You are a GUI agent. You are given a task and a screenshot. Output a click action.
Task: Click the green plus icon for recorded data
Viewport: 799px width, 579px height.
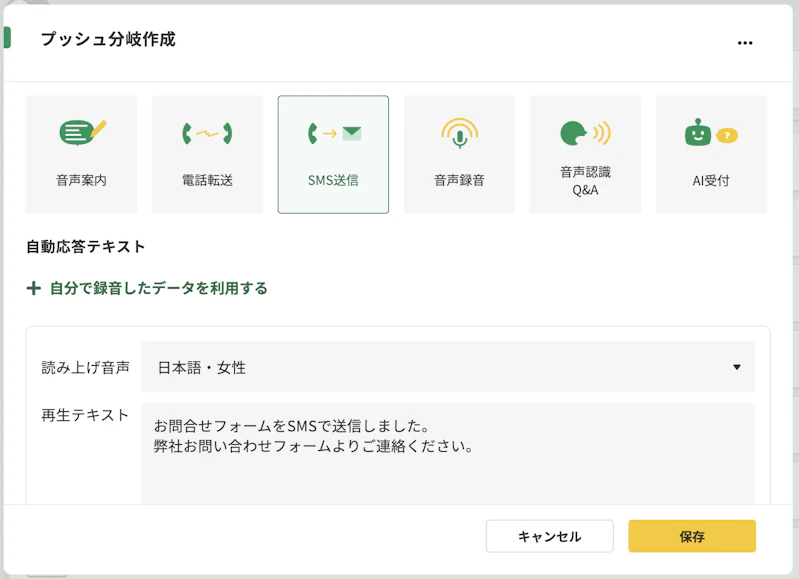pyautogui.click(x=34, y=288)
